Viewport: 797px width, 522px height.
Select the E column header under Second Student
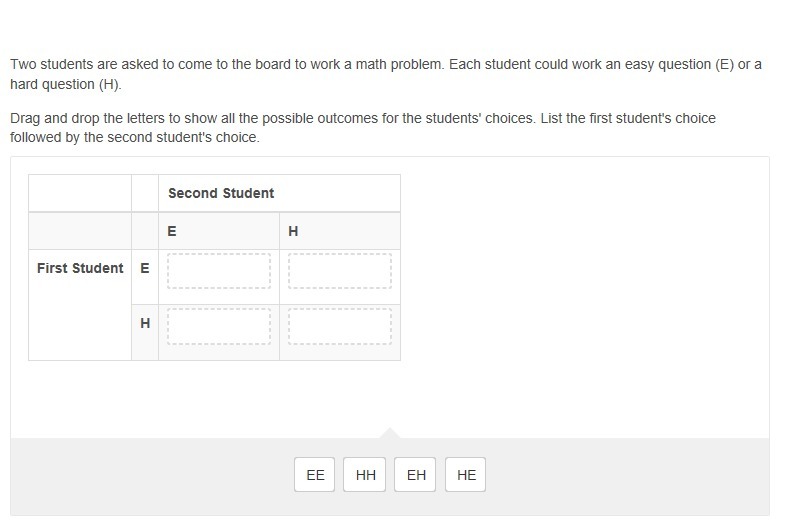pos(172,231)
